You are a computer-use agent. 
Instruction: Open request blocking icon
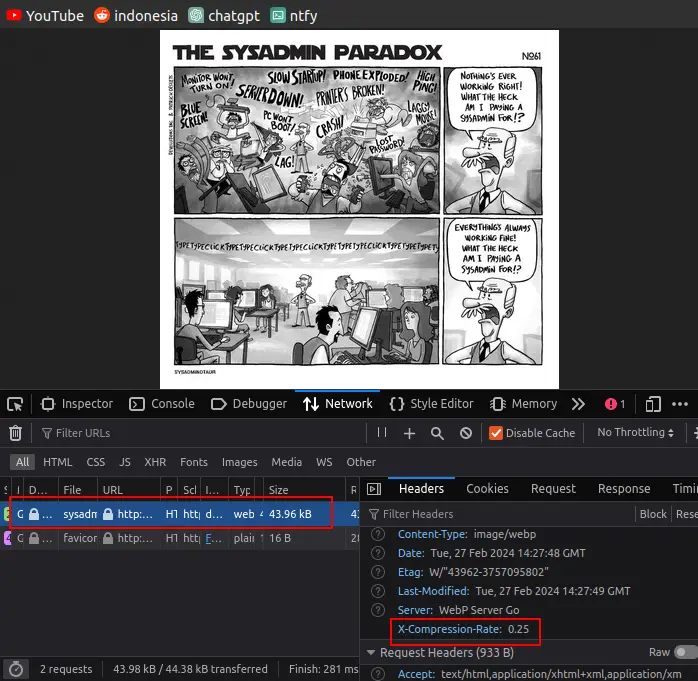tap(466, 433)
